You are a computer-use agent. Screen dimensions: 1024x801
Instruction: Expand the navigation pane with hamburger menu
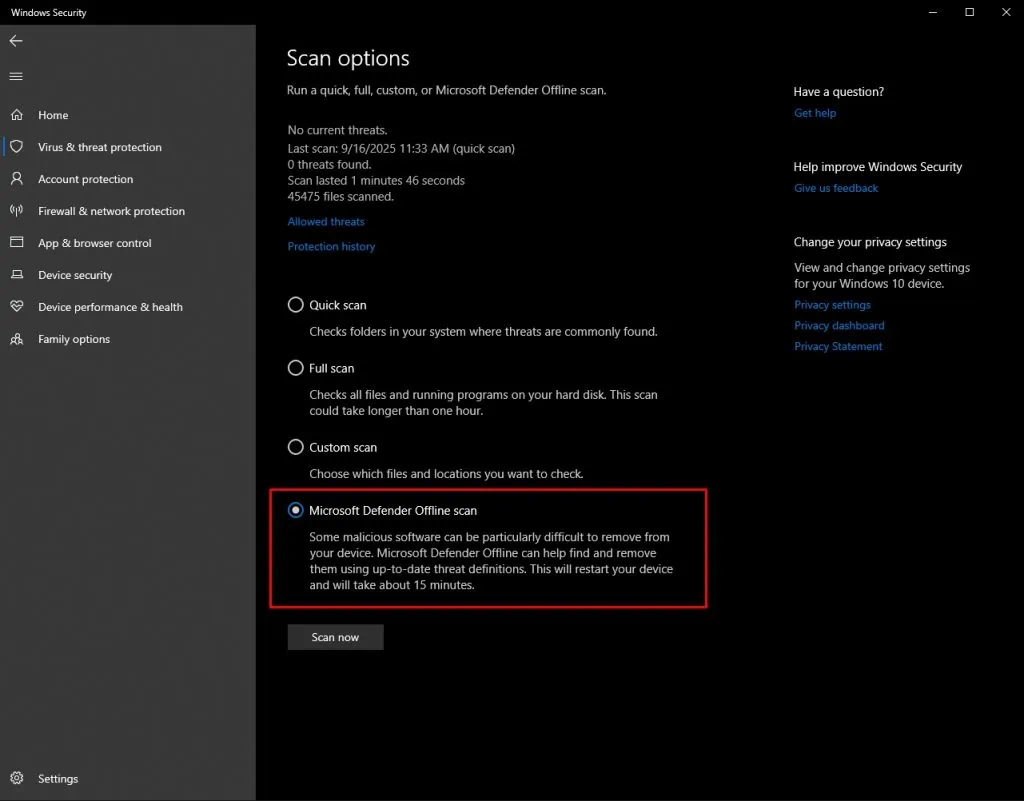(x=16, y=76)
